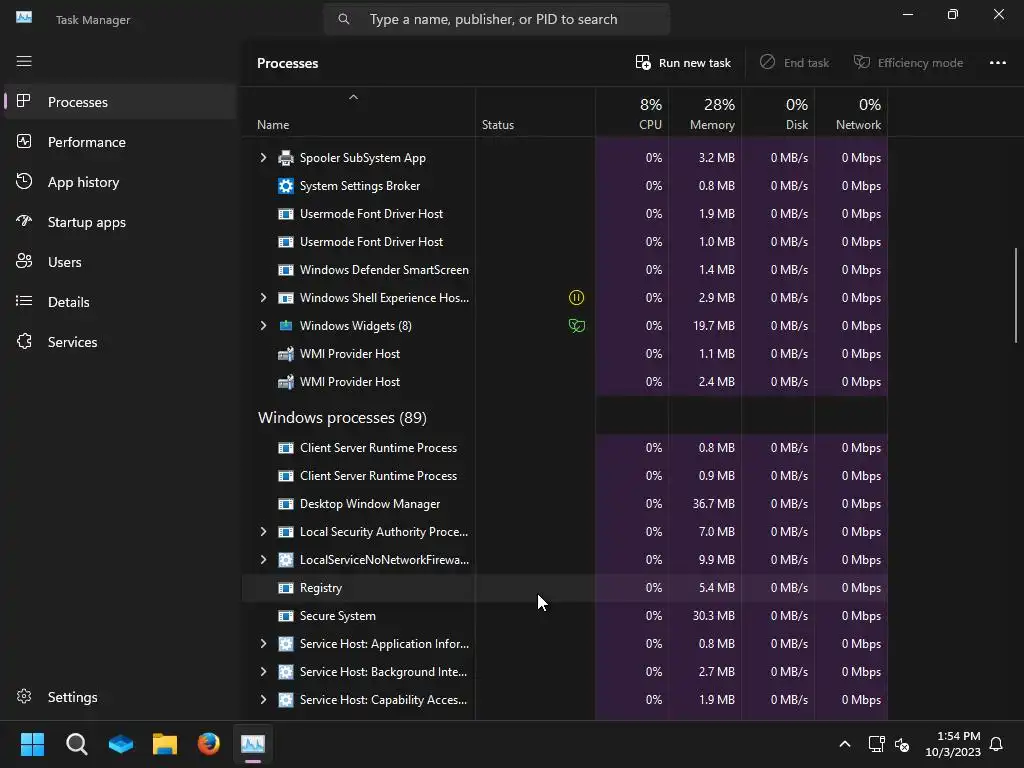
Task: Expand the Spooler SubSystem App row
Action: pyautogui.click(x=263, y=158)
